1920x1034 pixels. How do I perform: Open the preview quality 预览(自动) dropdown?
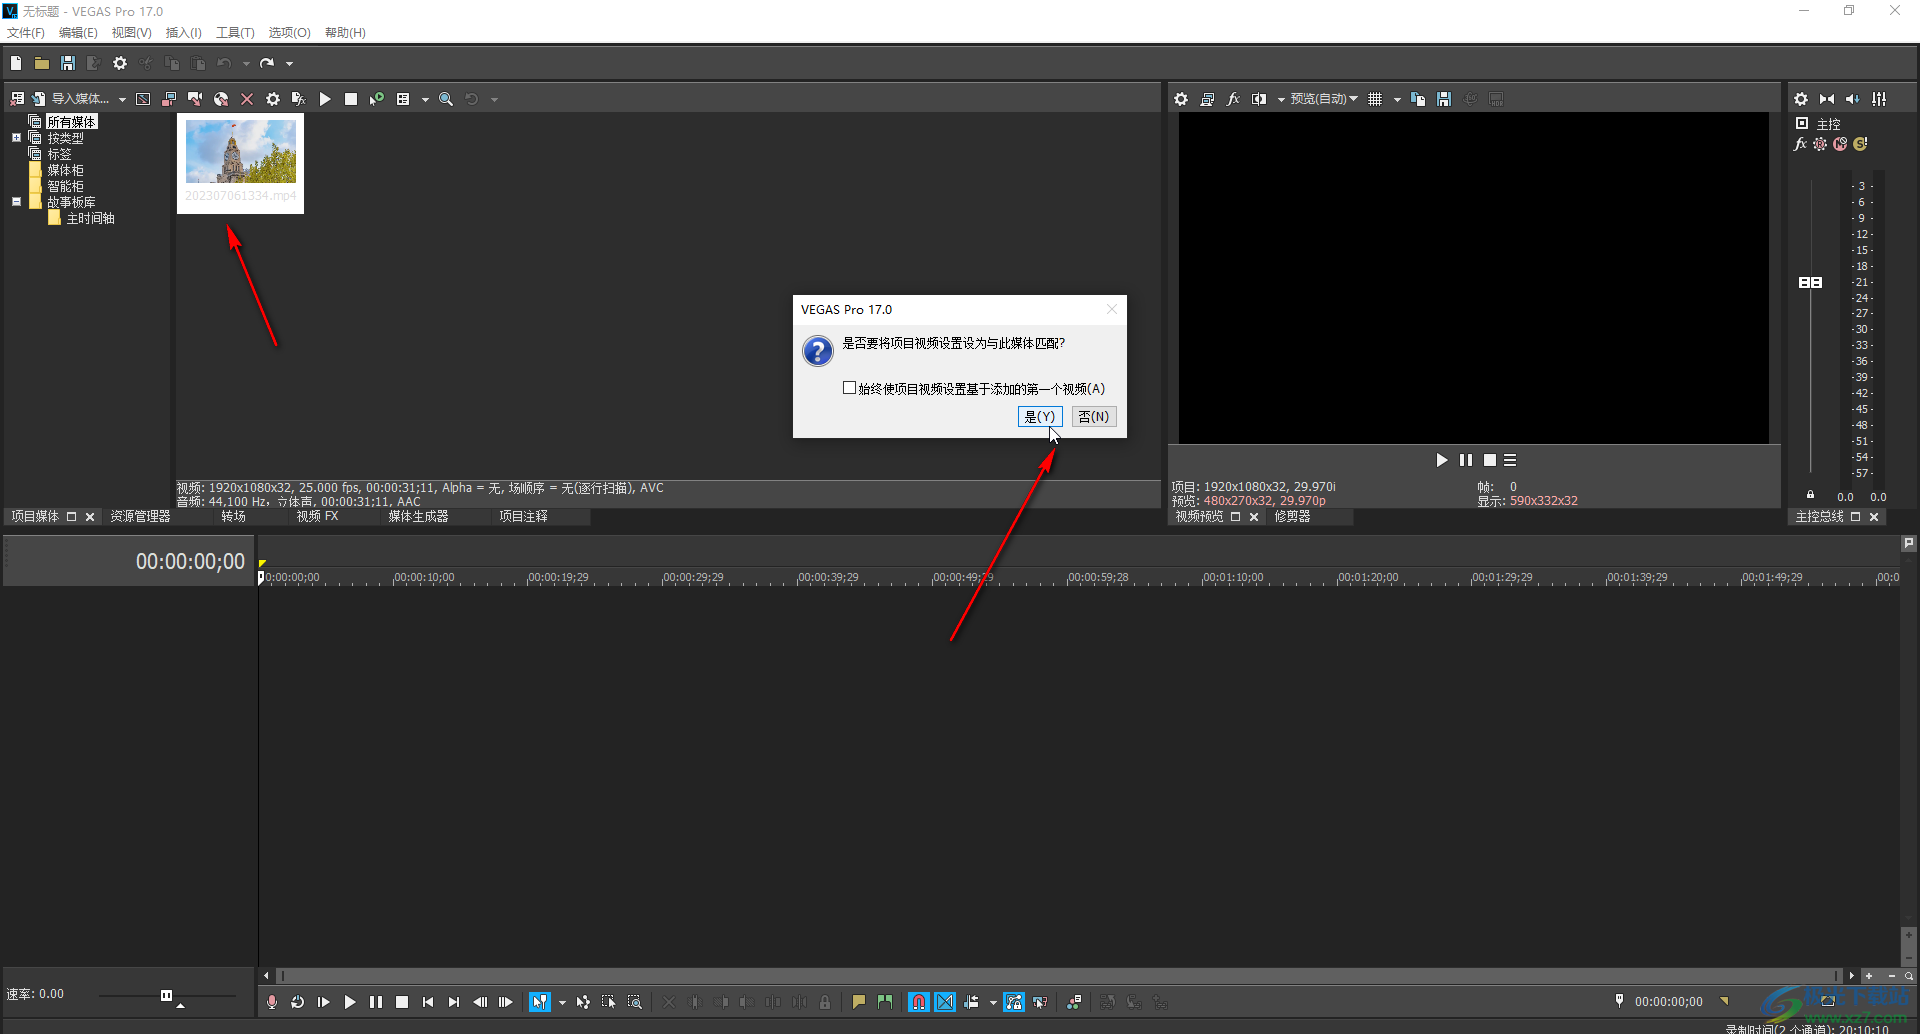[1324, 99]
